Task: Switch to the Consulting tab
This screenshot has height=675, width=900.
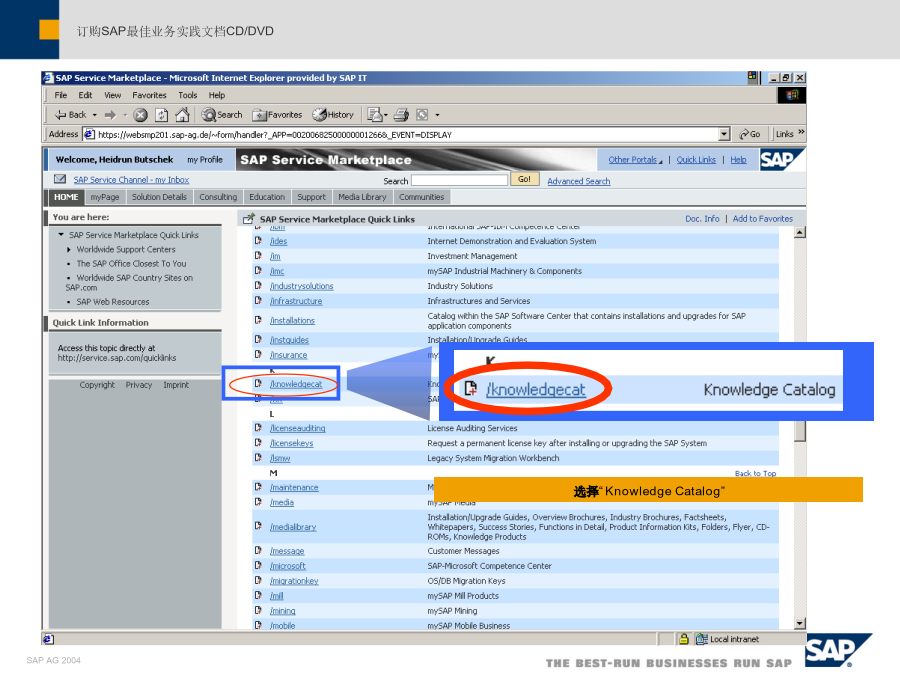Action: click(218, 197)
